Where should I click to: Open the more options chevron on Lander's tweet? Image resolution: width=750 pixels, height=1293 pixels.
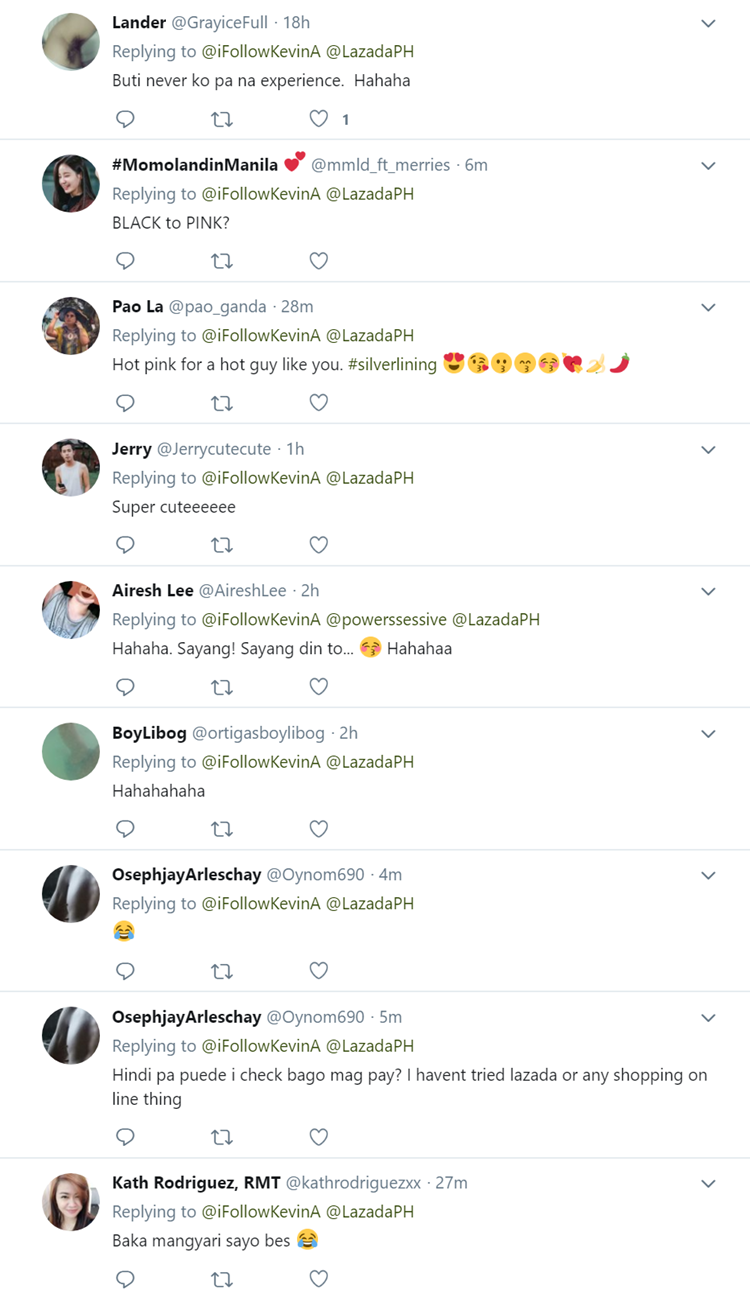coord(708,23)
